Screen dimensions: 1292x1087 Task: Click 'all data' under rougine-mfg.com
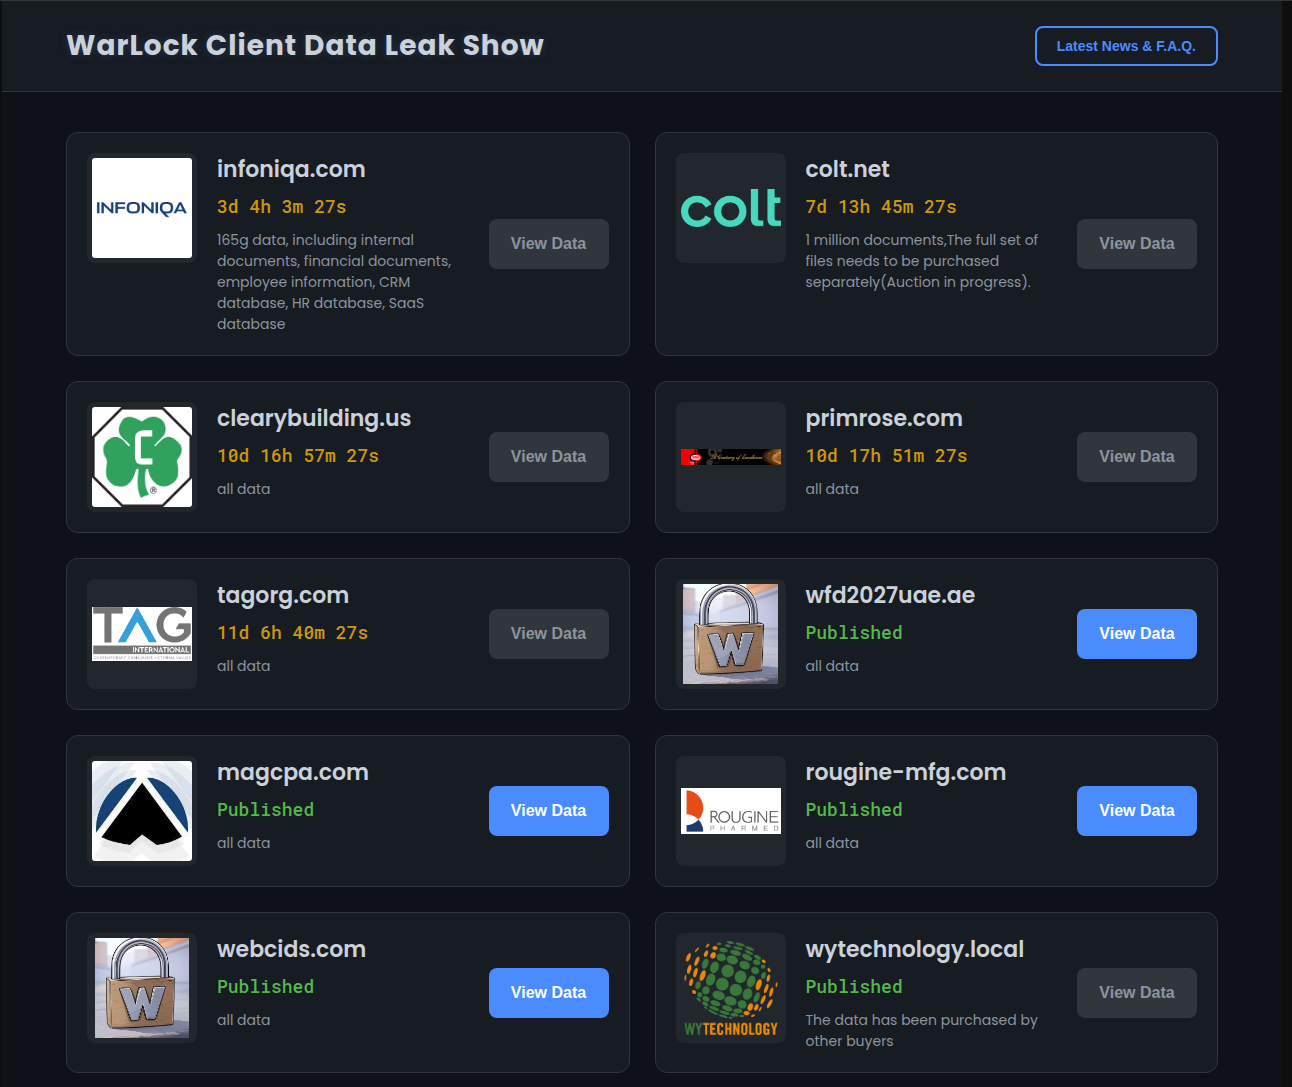pos(832,843)
